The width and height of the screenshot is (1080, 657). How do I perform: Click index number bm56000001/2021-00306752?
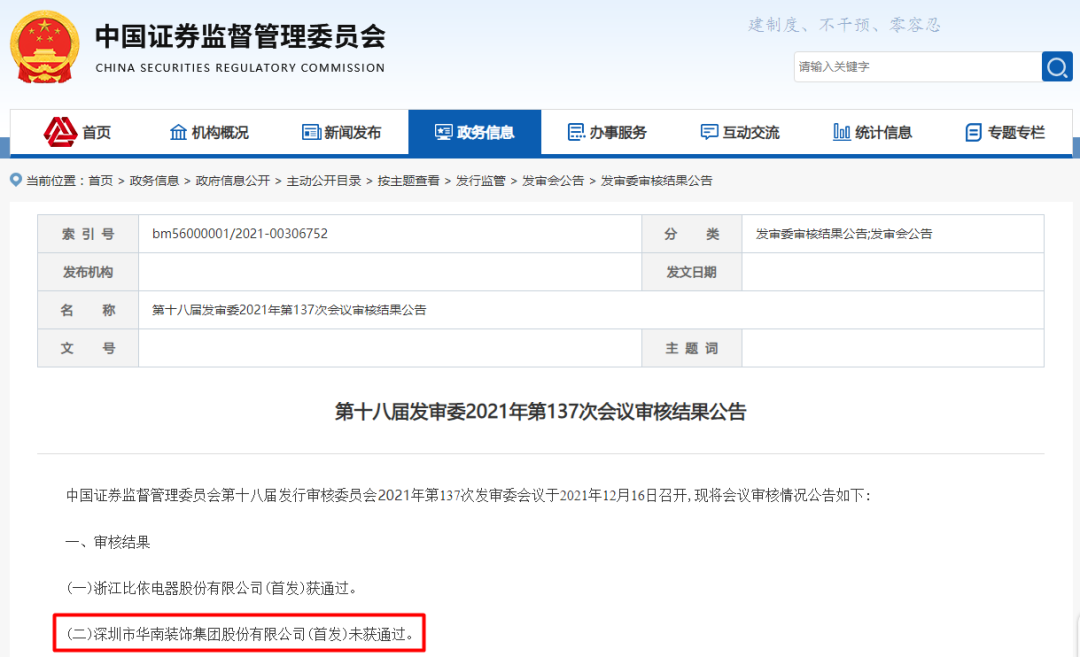(x=240, y=233)
